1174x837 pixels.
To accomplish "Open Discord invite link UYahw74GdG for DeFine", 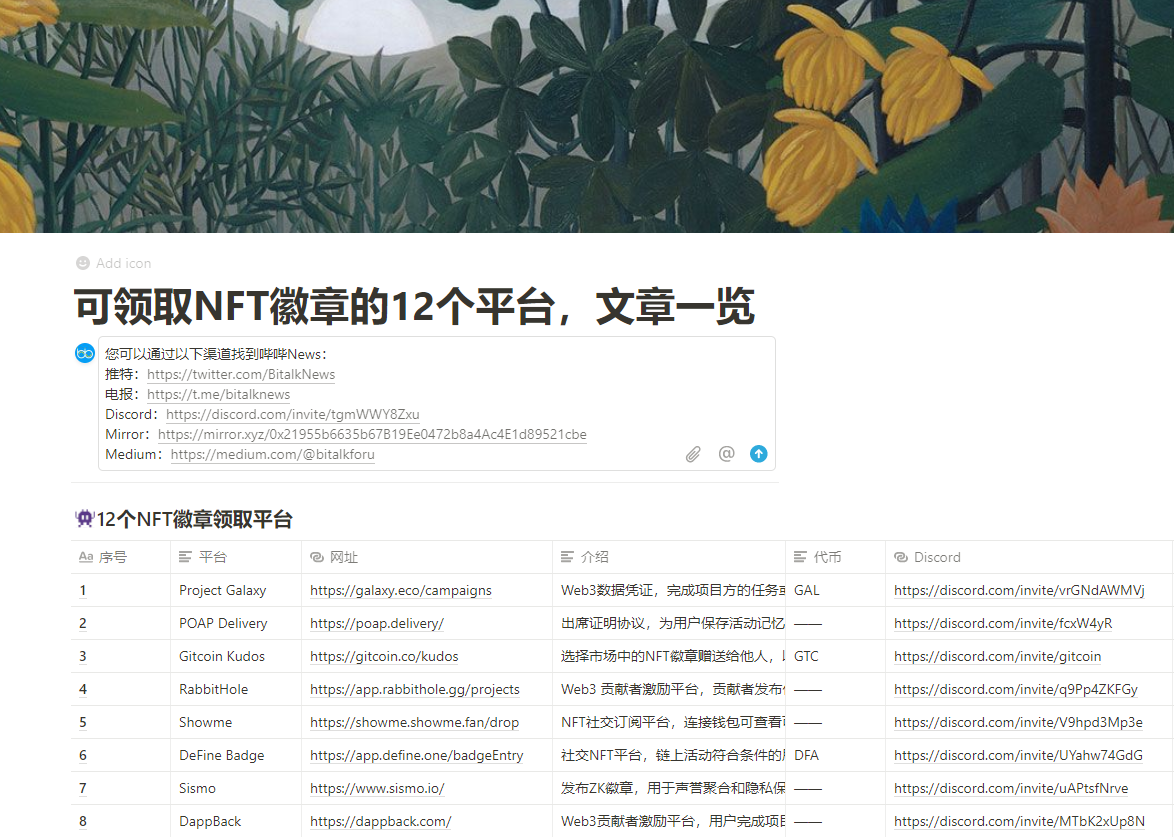I will click(1018, 755).
